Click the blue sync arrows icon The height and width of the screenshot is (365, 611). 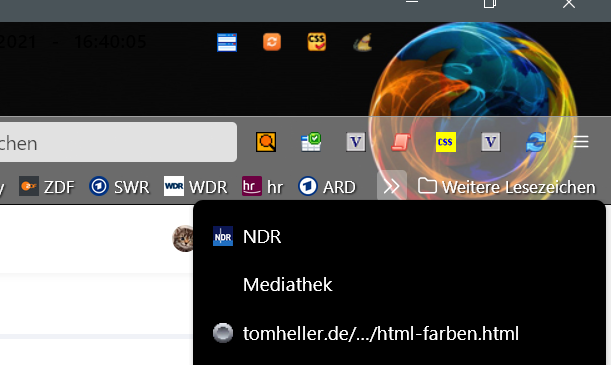click(536, 142)
